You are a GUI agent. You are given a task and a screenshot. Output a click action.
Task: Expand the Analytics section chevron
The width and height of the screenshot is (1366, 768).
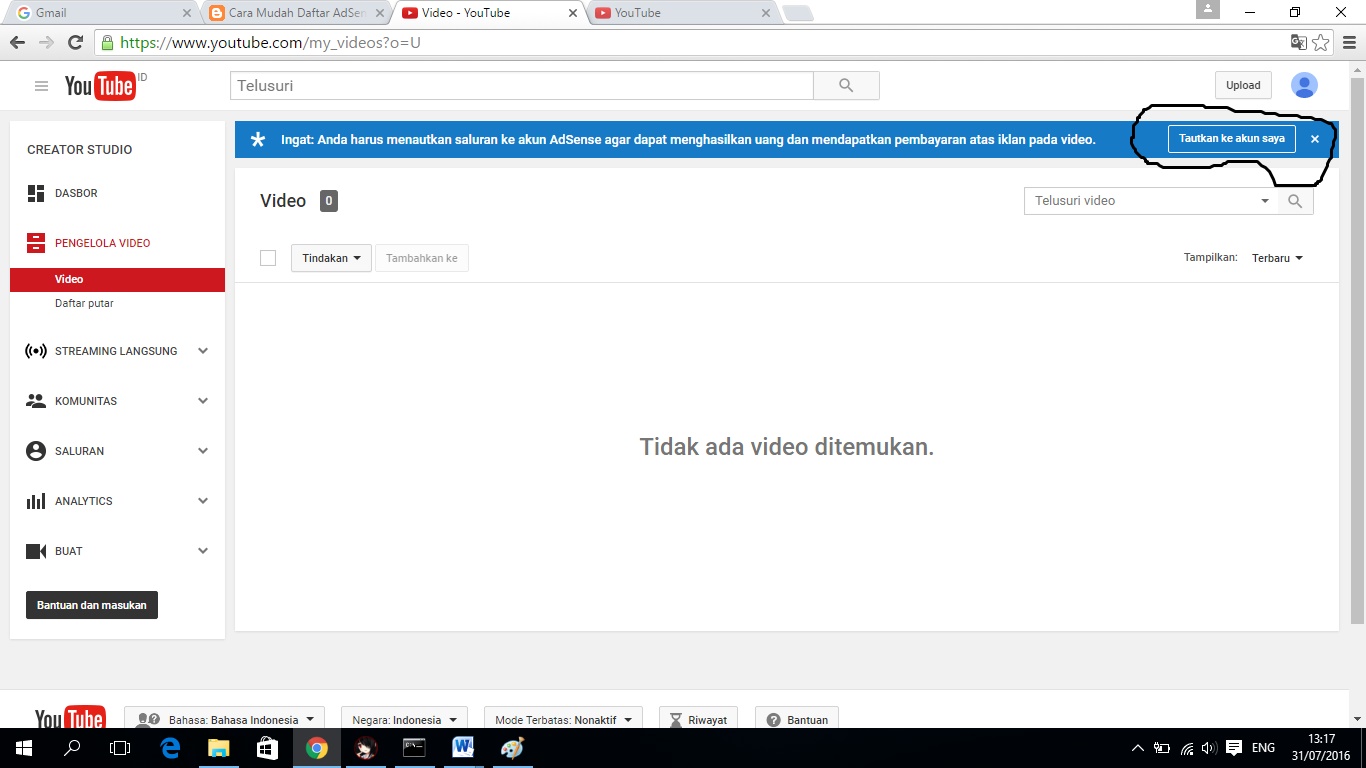pyautogui.click(x=203, y=501)
